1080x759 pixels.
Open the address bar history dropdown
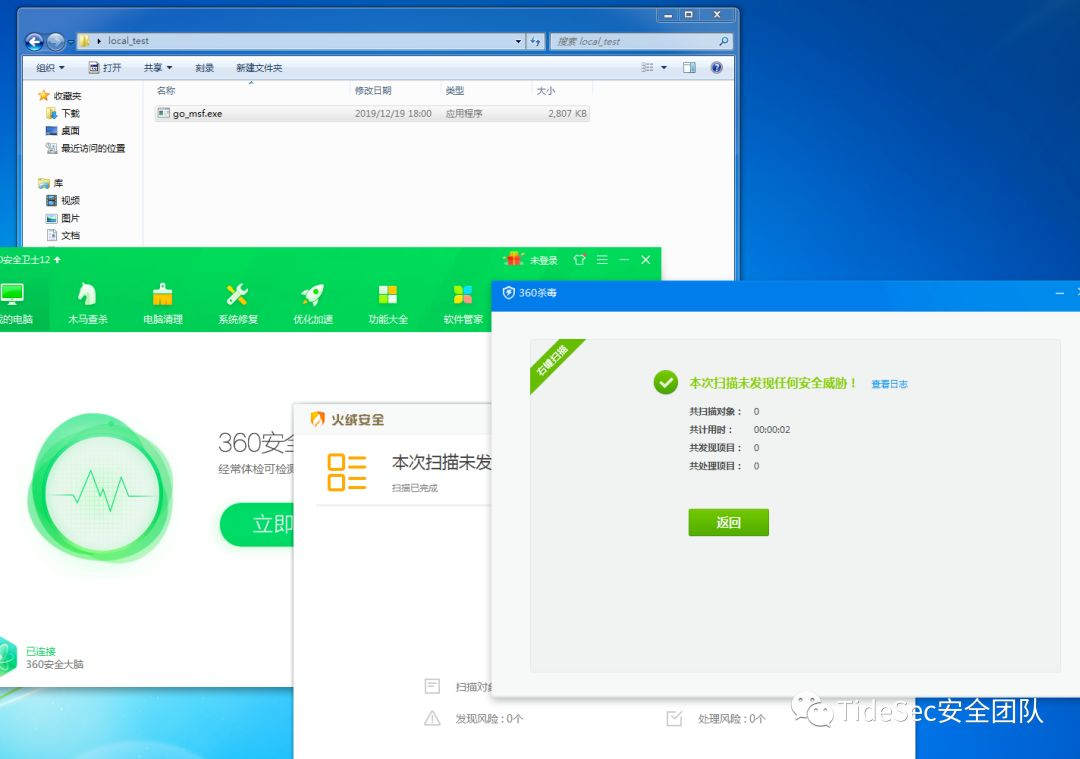pos(518,41)
